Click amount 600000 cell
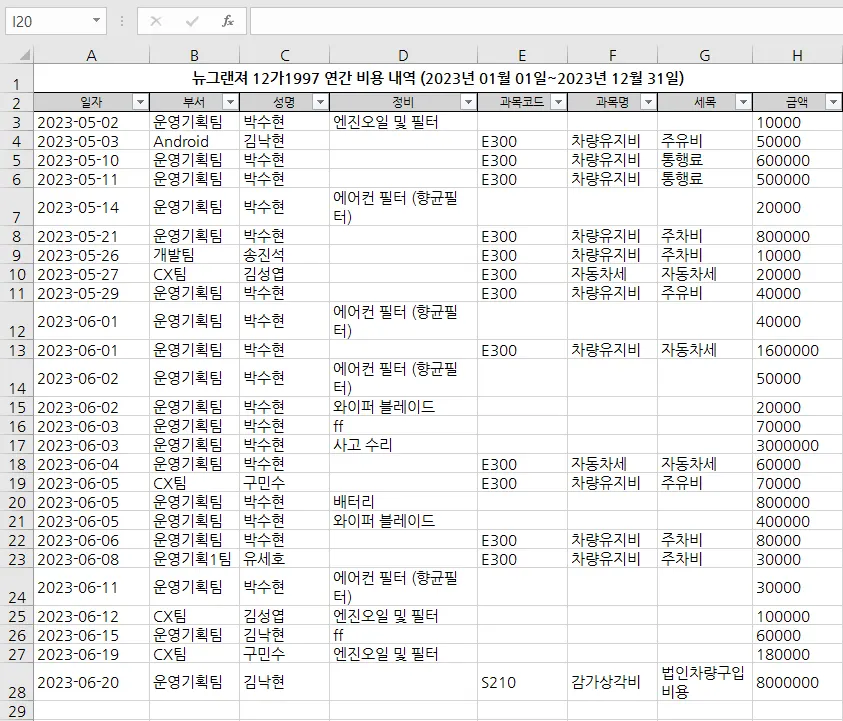 tap(797, 160)
